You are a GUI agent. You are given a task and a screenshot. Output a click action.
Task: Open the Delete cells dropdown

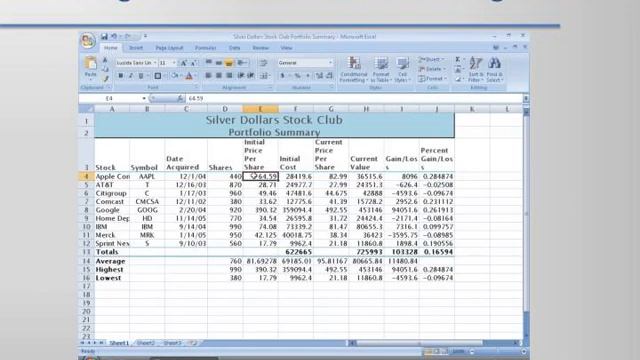coord(431,69)
